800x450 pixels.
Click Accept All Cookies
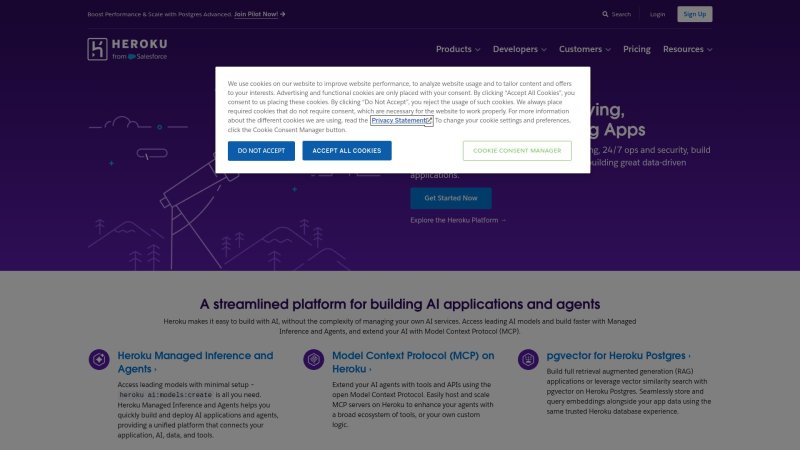pyautogui.click(x=347, y=151)
